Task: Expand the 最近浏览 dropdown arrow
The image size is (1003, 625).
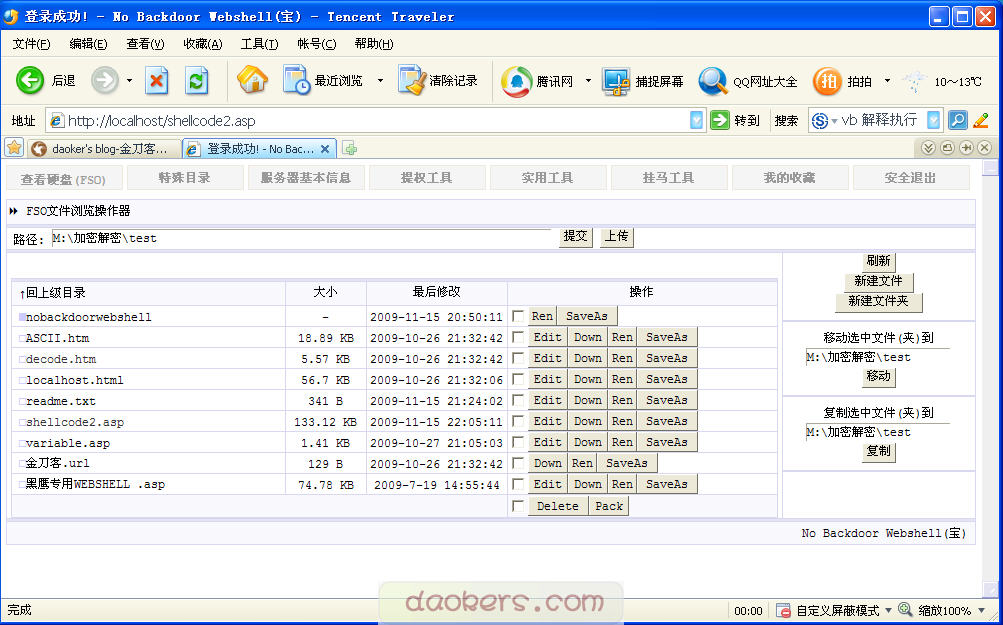Action: click(x=380, y=81)
